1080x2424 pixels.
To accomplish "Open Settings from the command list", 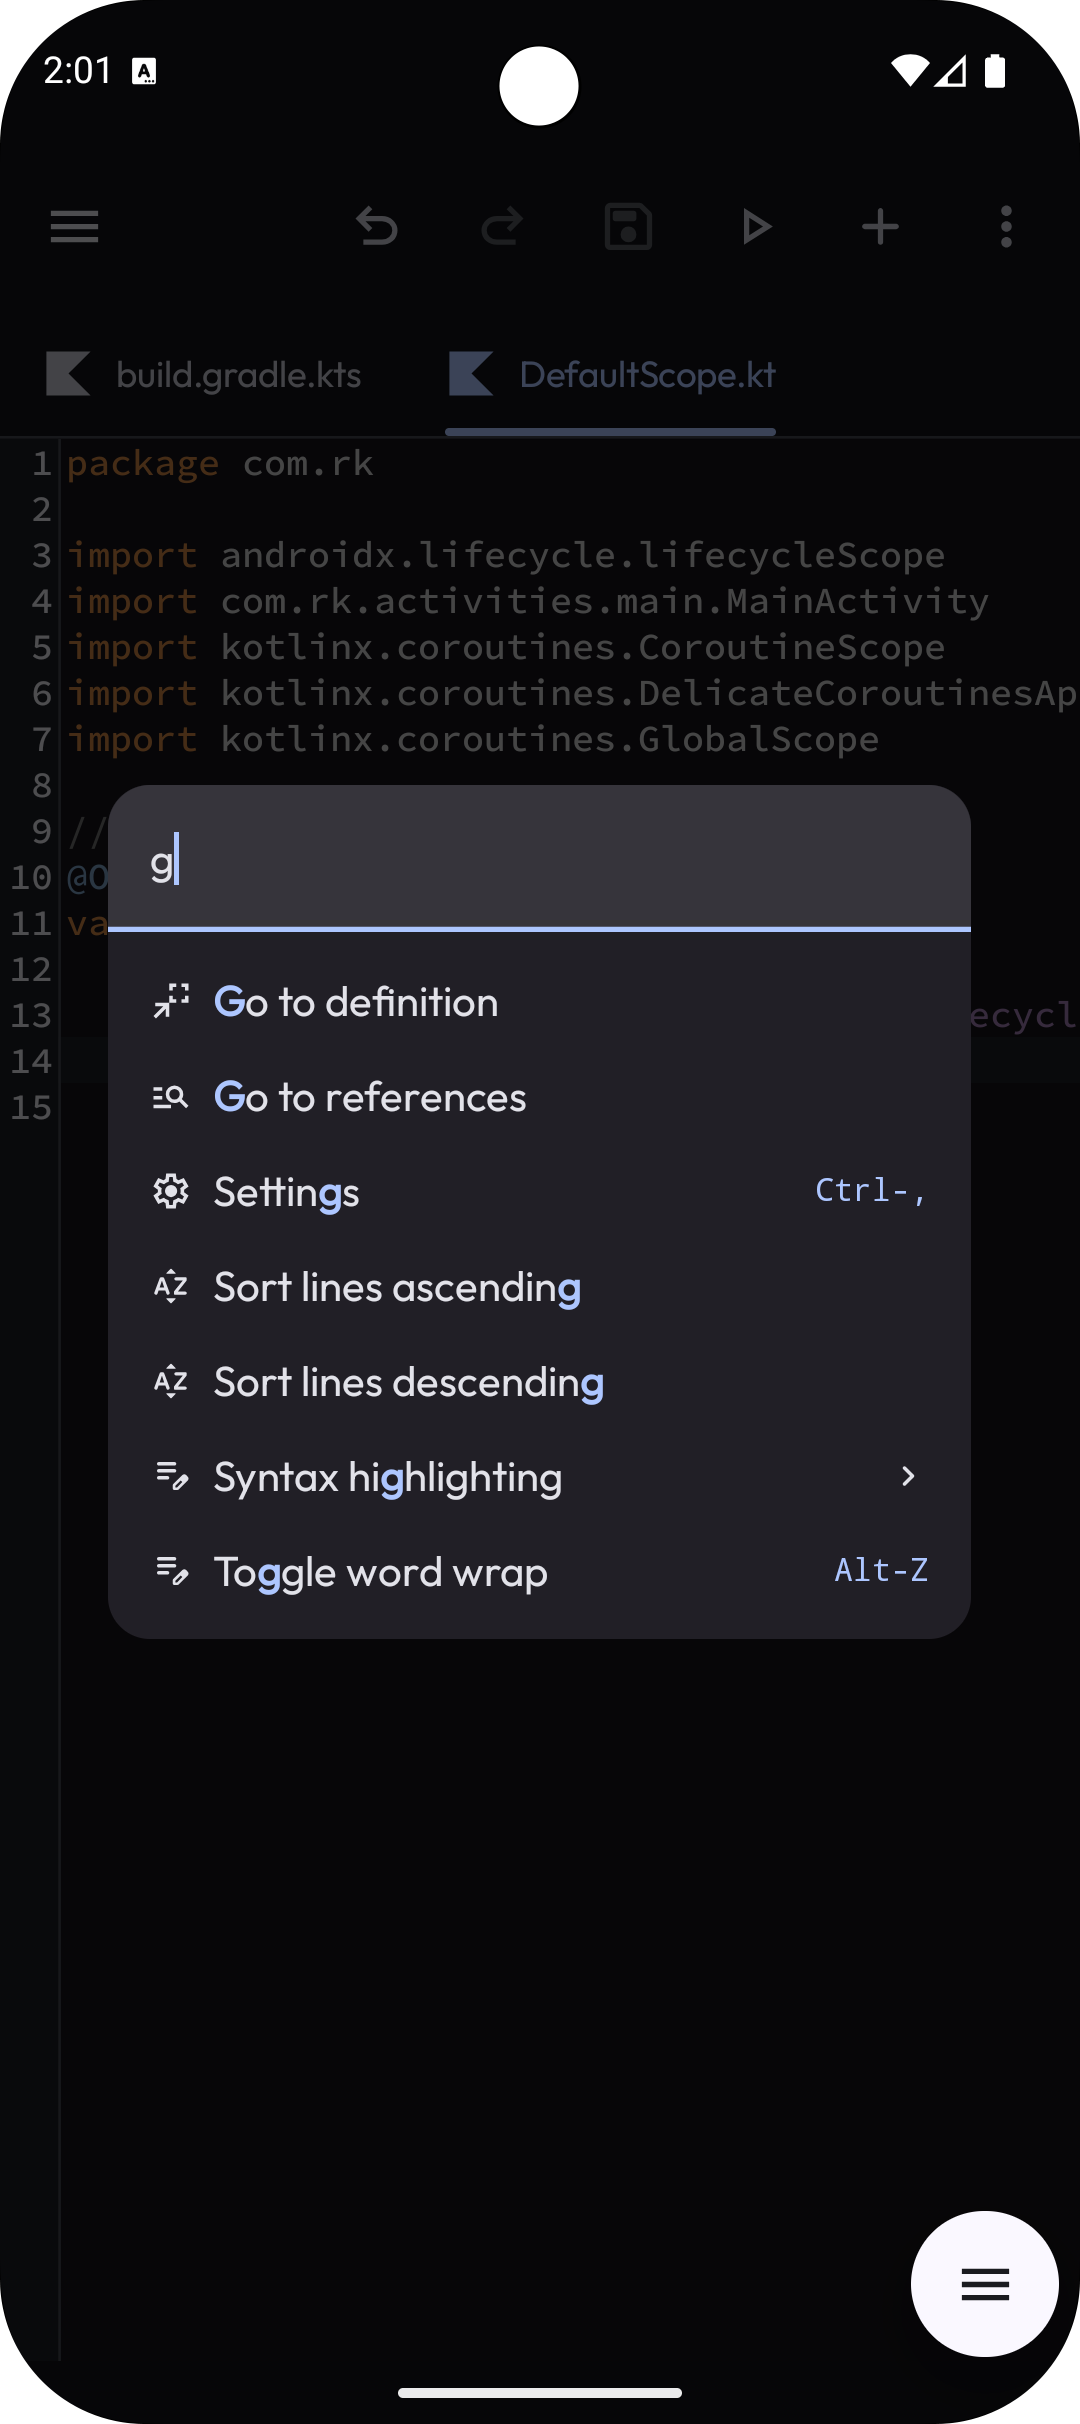I will click(539, 1192).
